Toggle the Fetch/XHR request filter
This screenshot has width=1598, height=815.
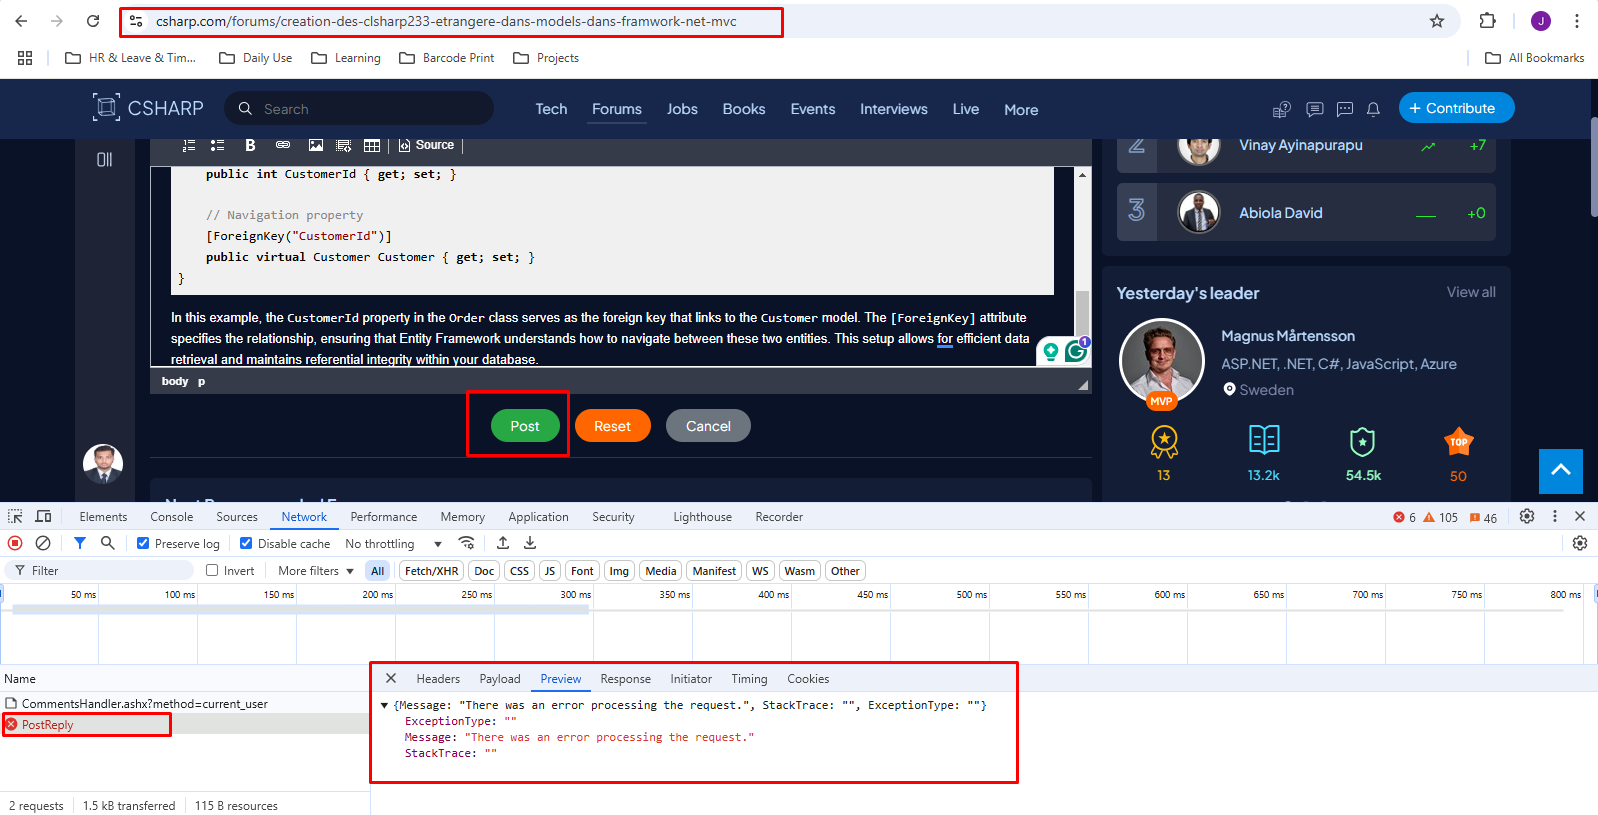[x=431, y=571]
